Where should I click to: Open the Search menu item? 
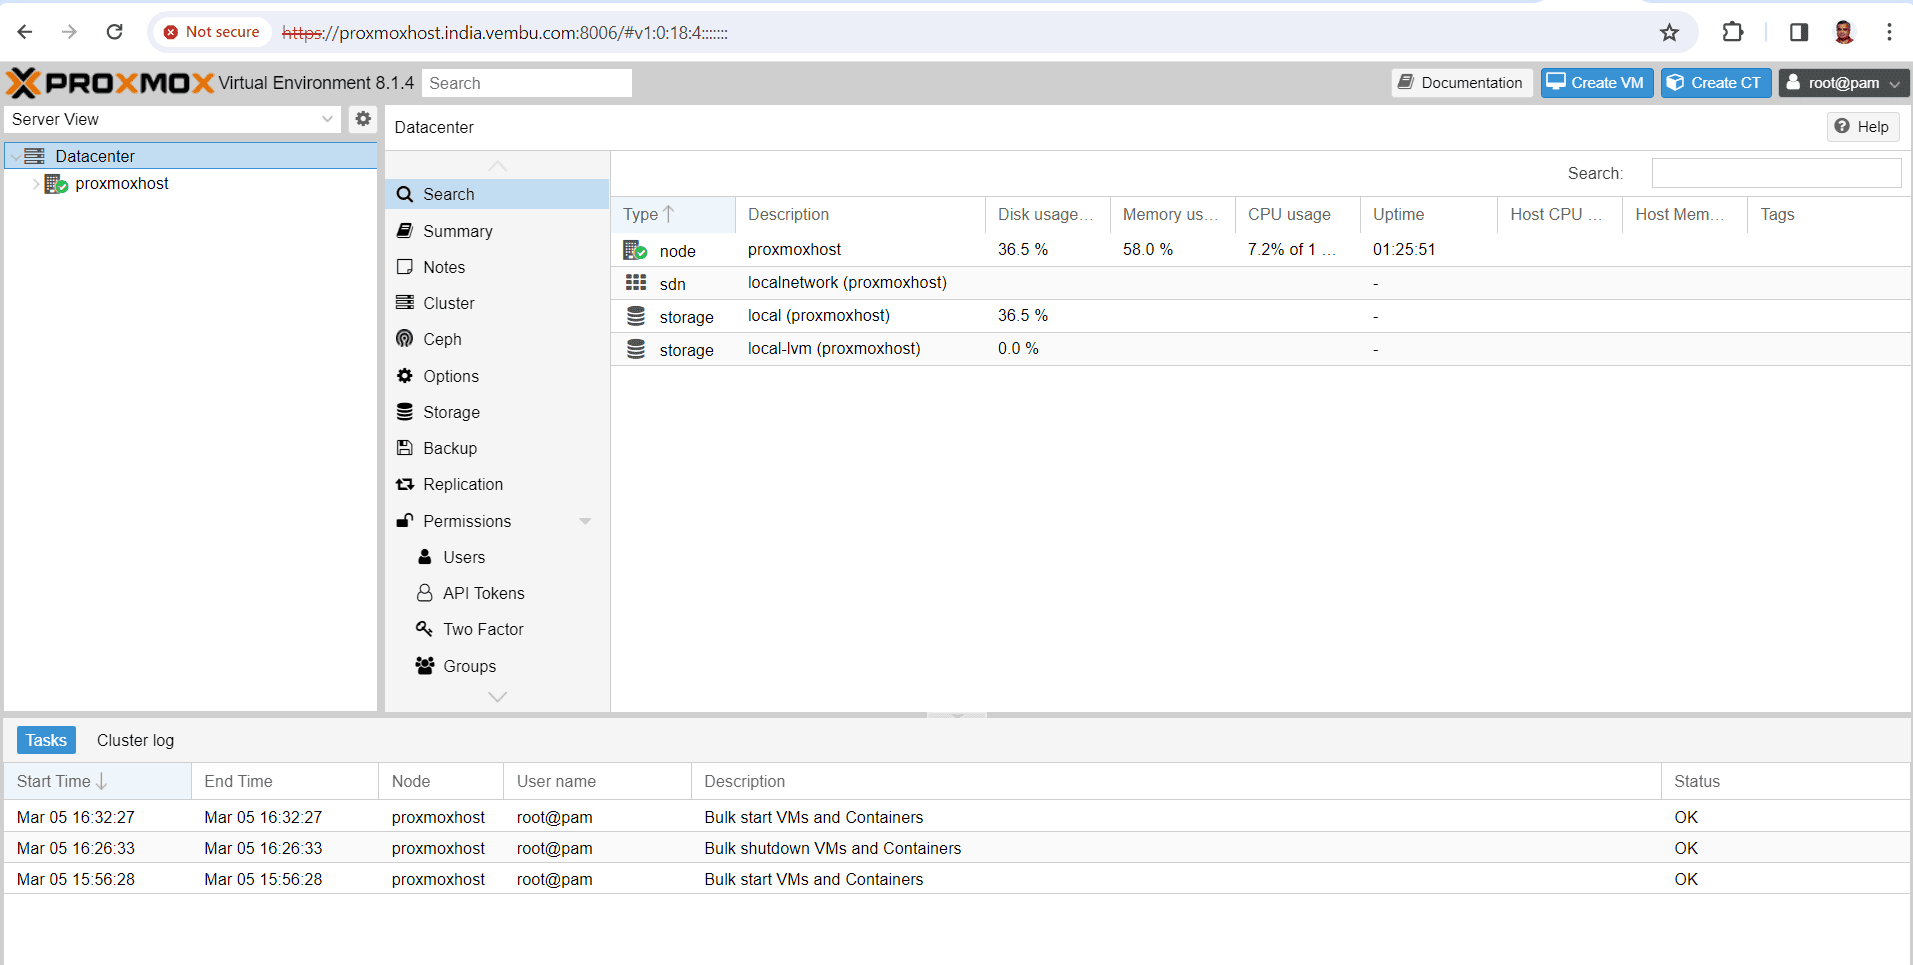[x=497, y=194]
